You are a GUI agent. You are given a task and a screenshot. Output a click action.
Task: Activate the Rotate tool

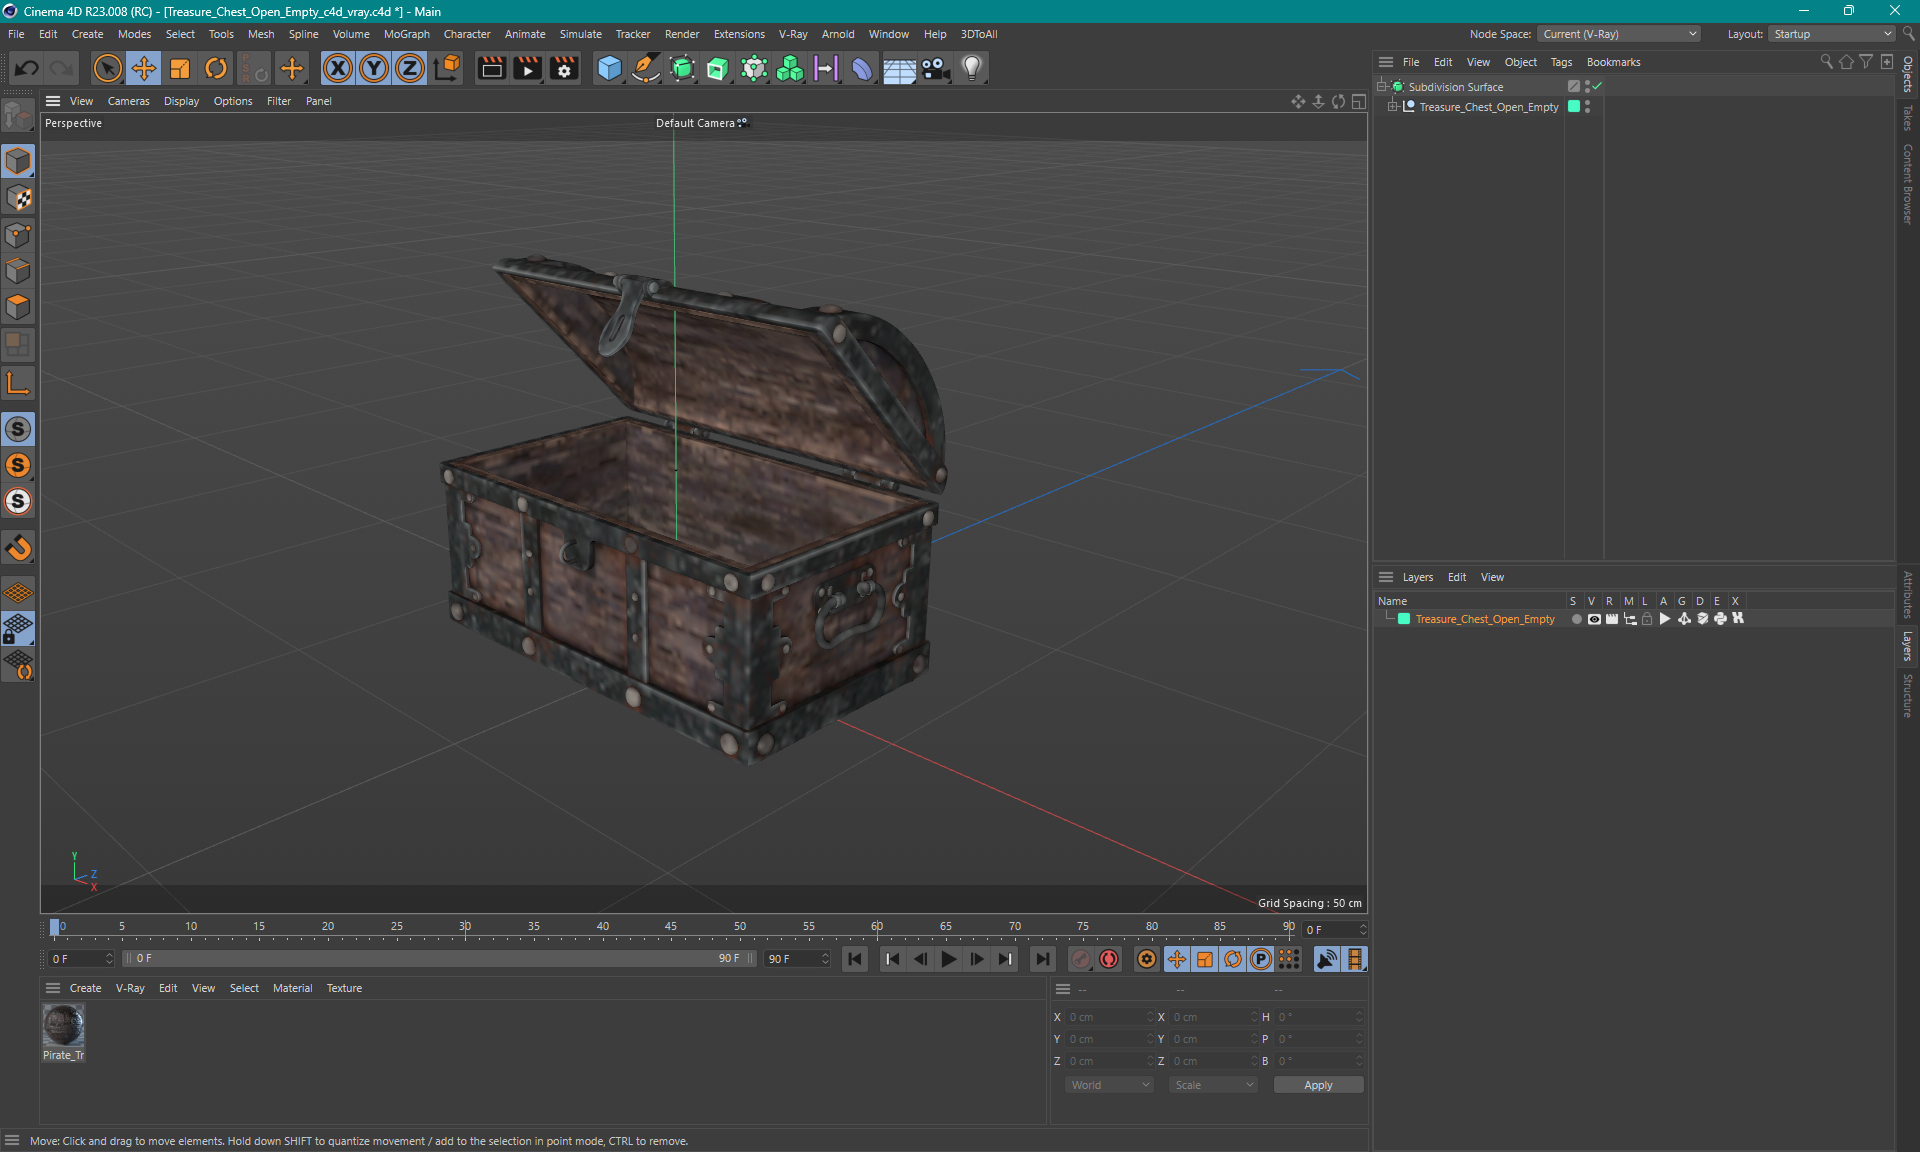pyautogui.click(x=216, y=68)
